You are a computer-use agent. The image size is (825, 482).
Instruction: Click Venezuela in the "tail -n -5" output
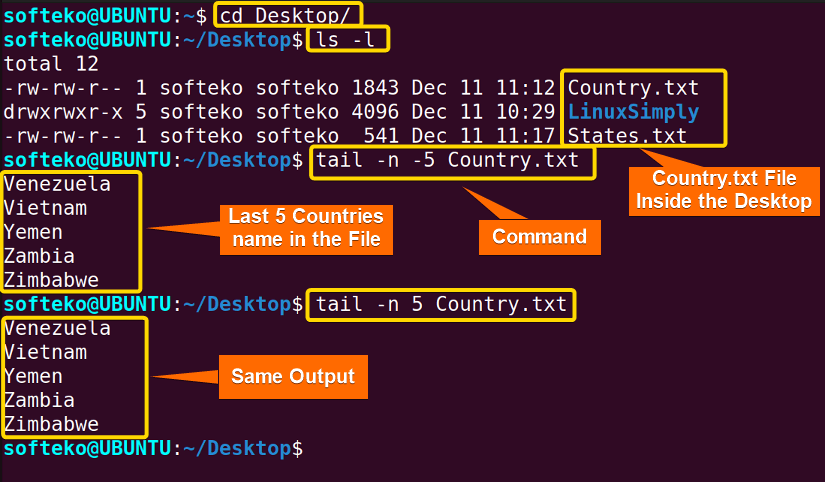point(57,184)
